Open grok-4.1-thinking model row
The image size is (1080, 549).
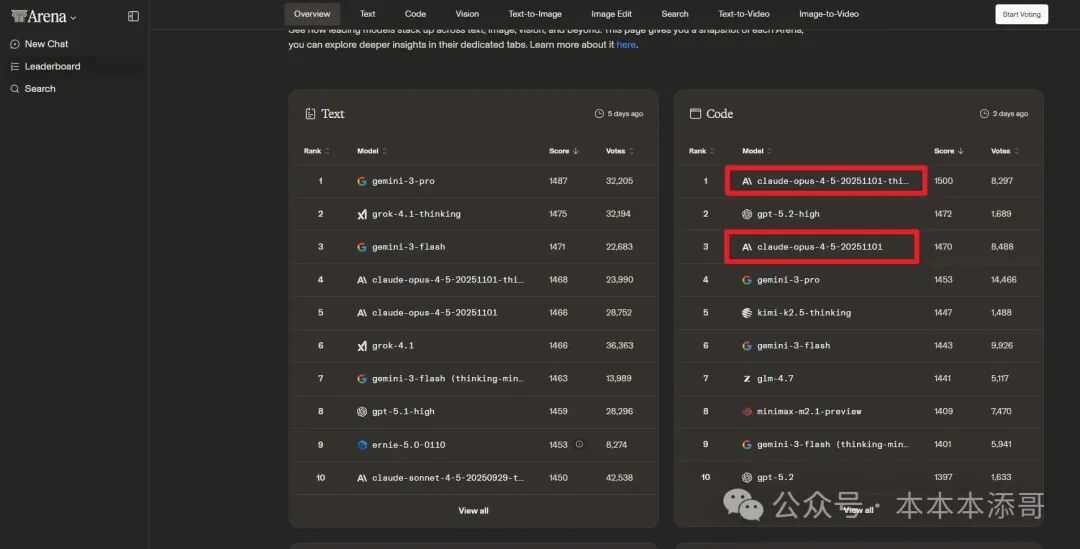[x=416, y=214]
